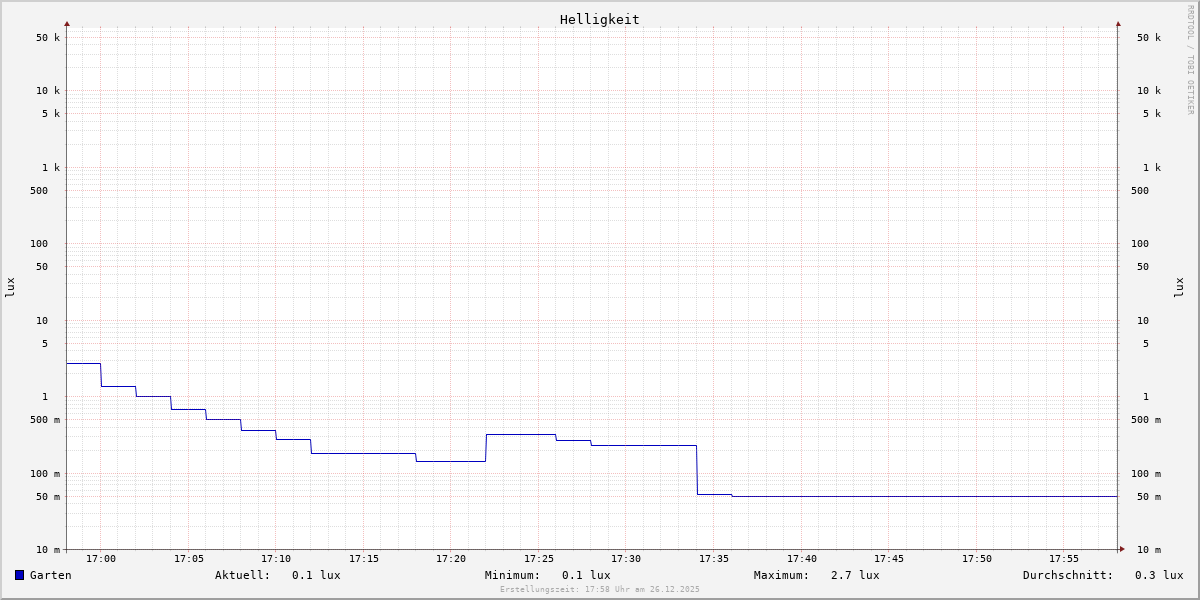Viewport: 1200px width, 600px height.
Task: Click the Erstellungszeit timestamp footer text
Action: click(x=600, y=590)
